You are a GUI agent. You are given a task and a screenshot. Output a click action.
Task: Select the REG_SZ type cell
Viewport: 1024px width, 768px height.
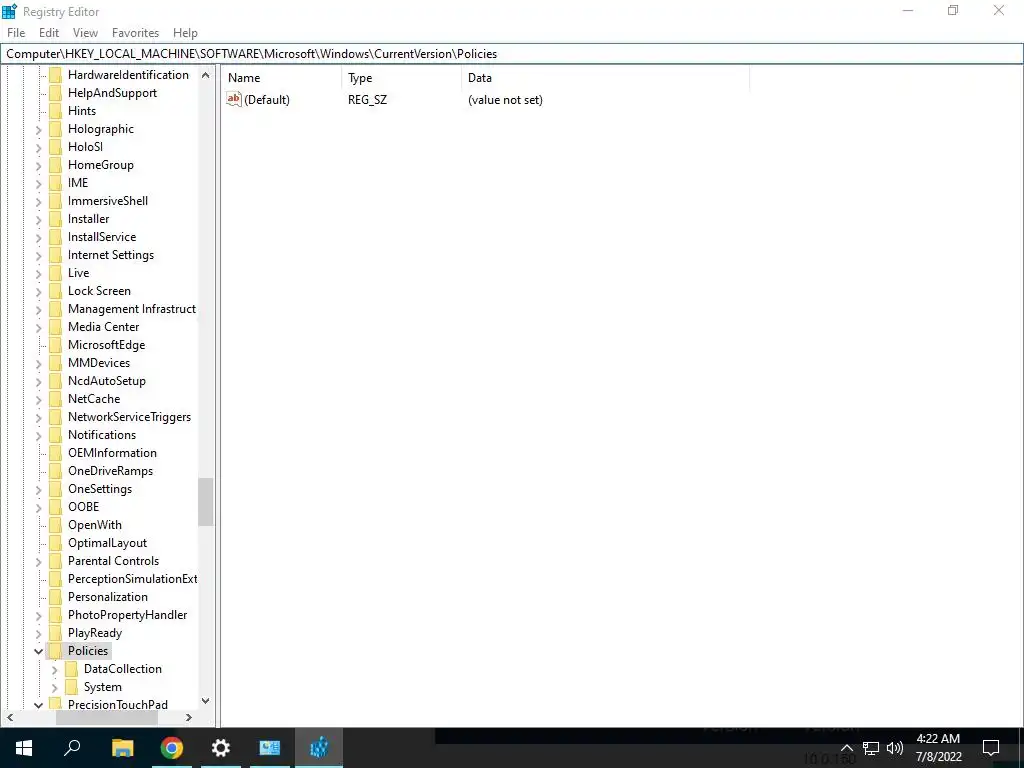click(x=368, y=100)
